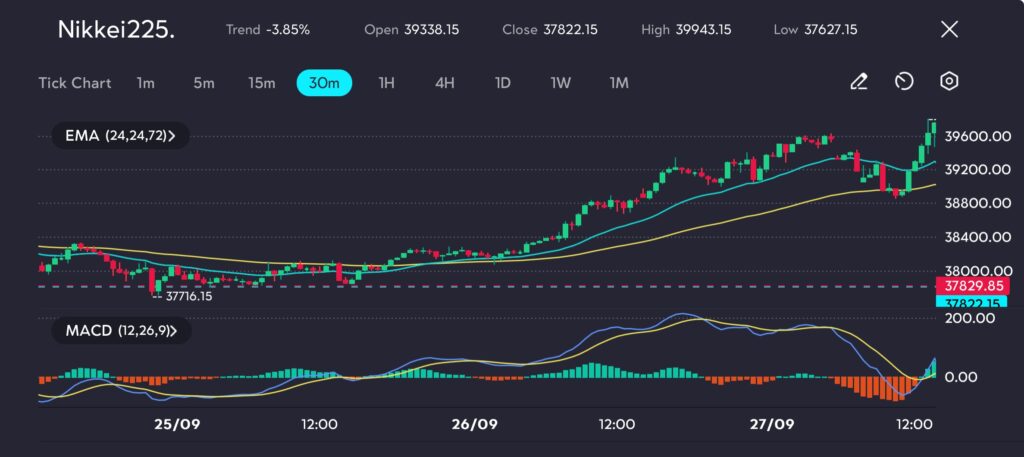Select the 1M monthly timeframe
1024x457 pixels.
pyautogui.click(x=619, y=83)
